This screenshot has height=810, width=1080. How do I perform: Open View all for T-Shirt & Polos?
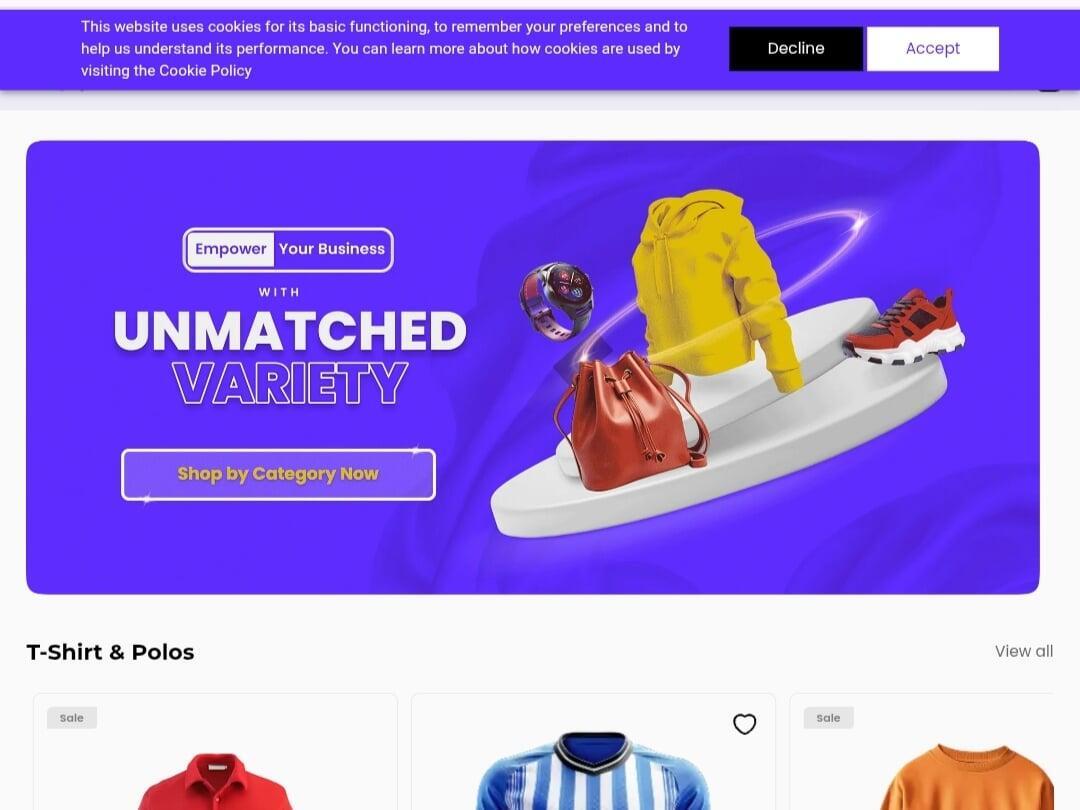point(1024,651)
